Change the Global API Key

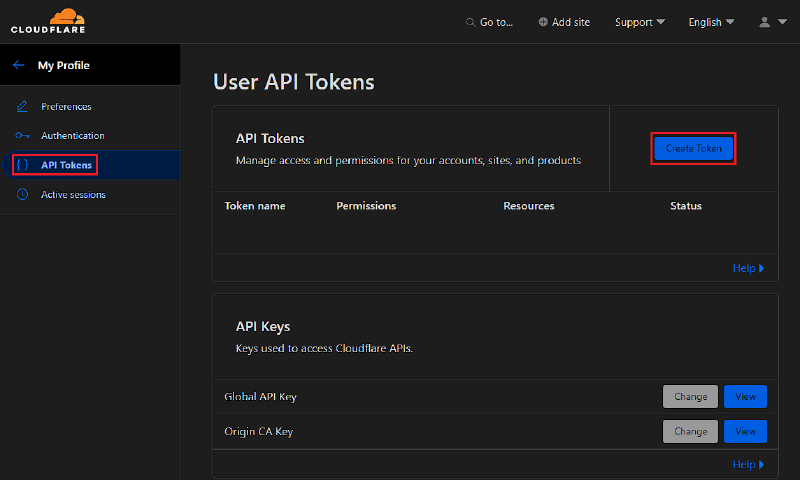tap(690, 397)
